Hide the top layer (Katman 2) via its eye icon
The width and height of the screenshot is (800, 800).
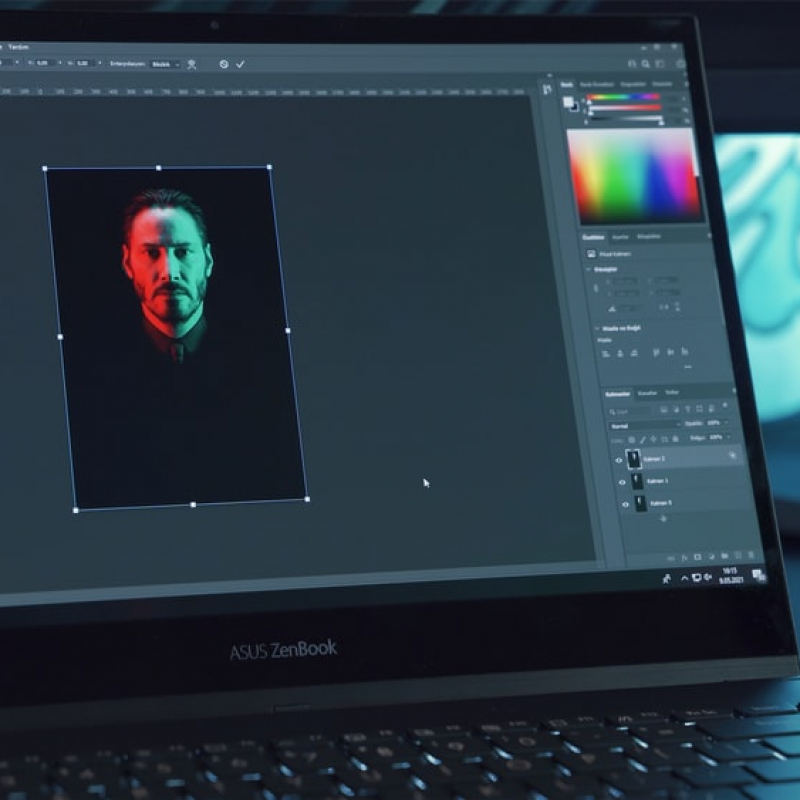[x=619, y=460]
